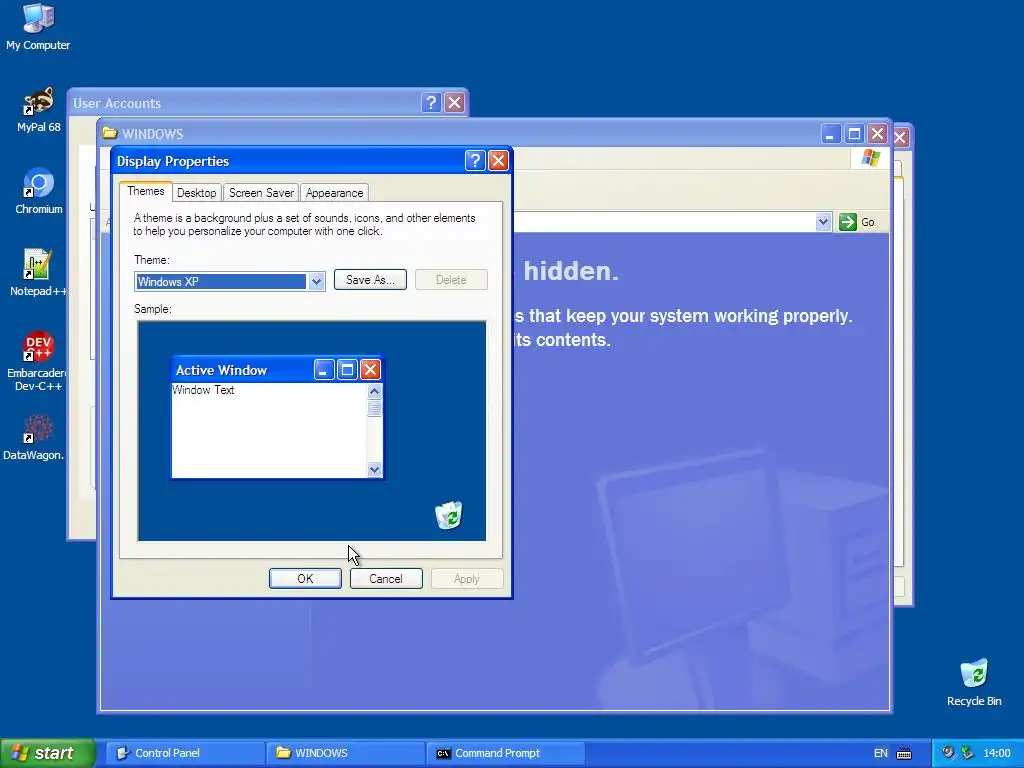Click Windows flag logo in explorer toolbar

click(x=871, y=158)
